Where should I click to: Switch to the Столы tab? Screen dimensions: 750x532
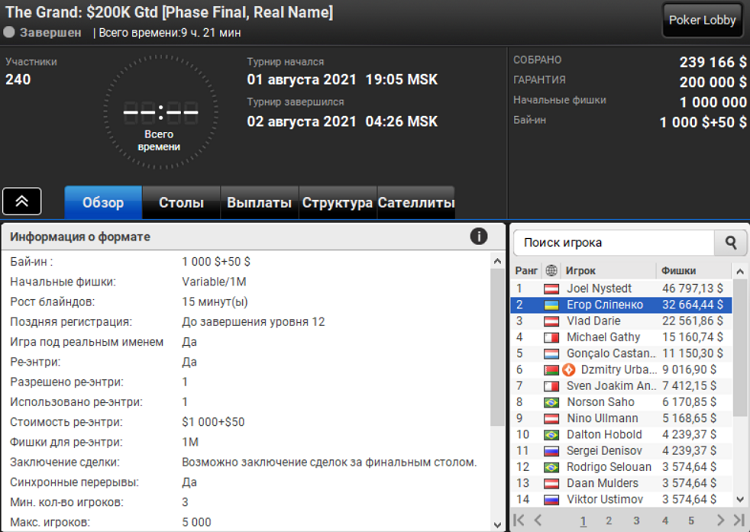[181, 203]
